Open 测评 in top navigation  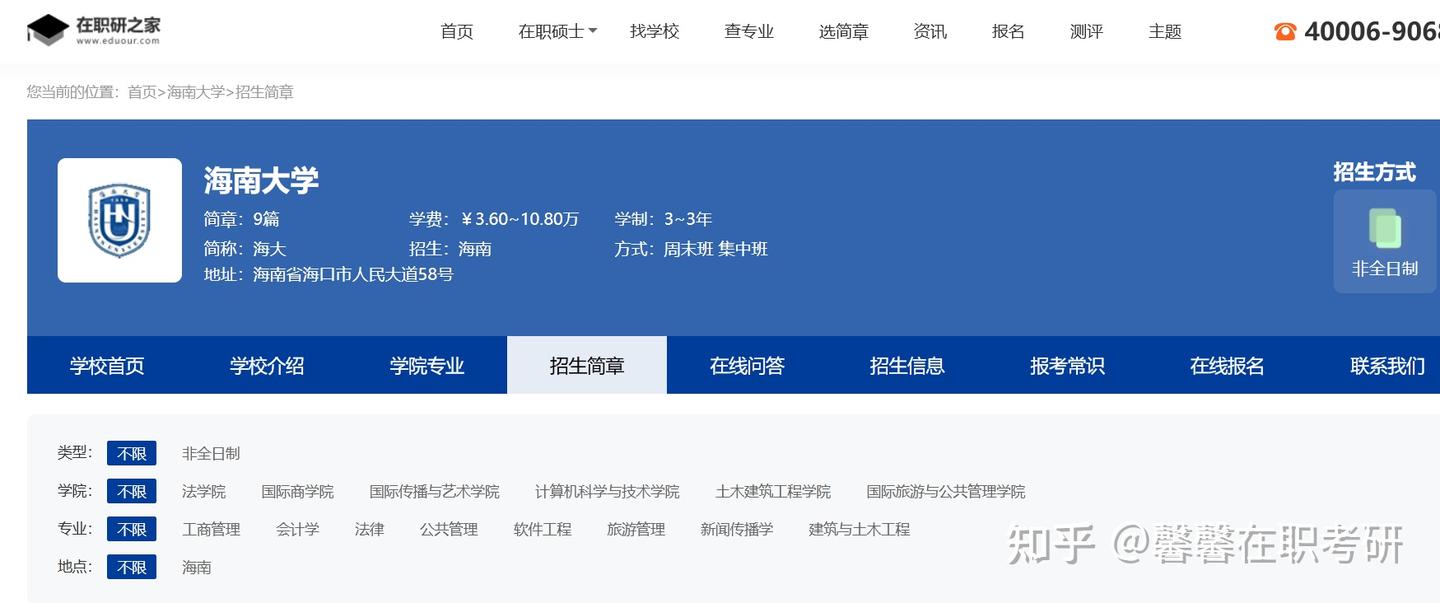1086,31
